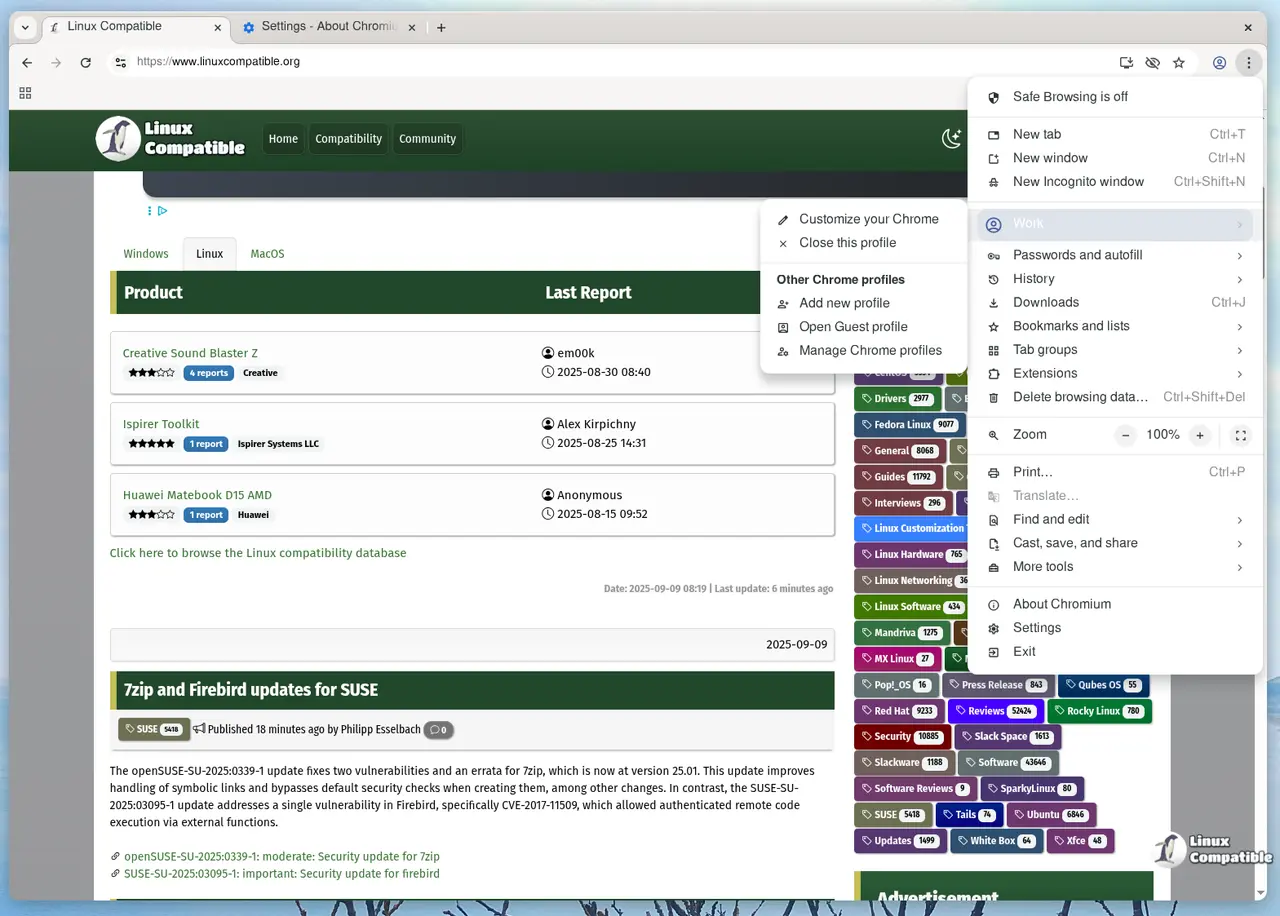
Task: Click the megaphone icon next to Published timestamp
Action: (x=201, y=729)
